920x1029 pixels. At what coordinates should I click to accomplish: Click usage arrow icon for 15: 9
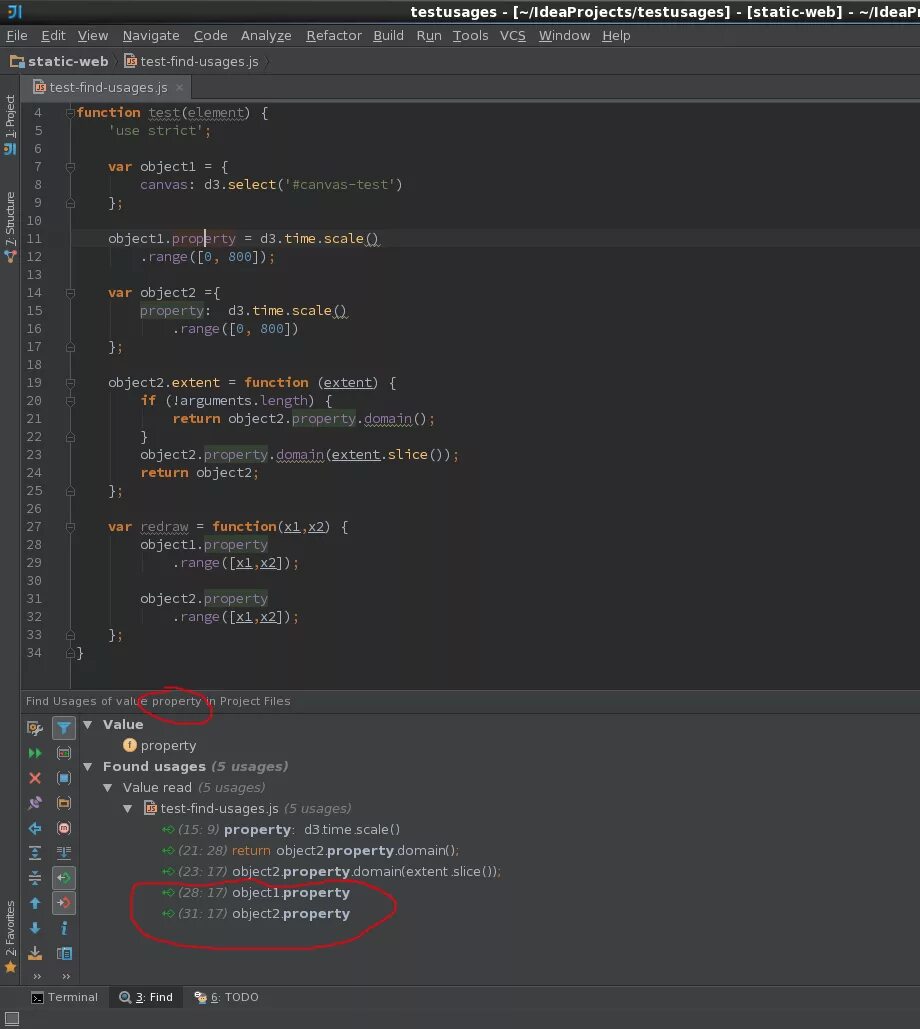(x=168, y=830)
